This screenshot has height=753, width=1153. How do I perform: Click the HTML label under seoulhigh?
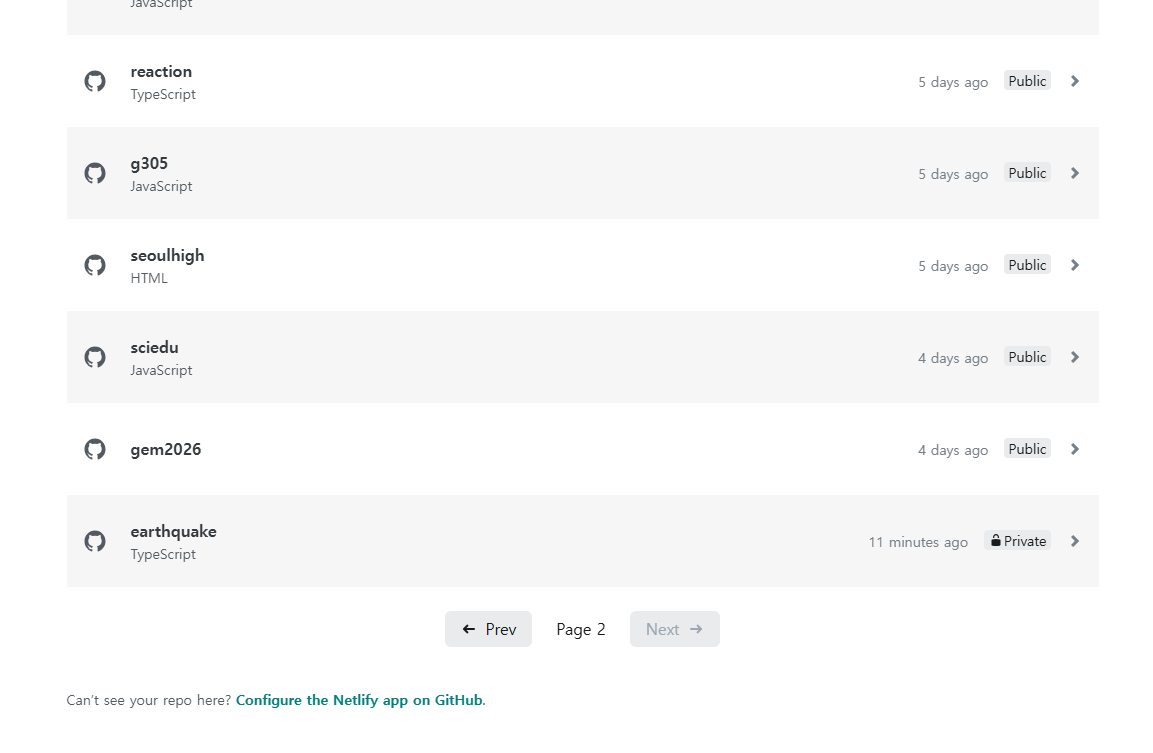(149, 278)
